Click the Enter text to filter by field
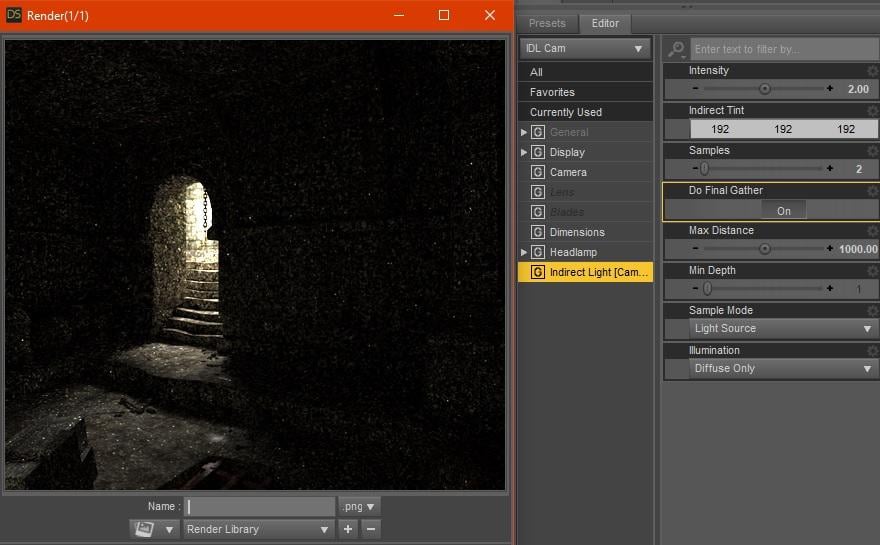The height and width of the screenshot is (545, 880). click(785, 49)
